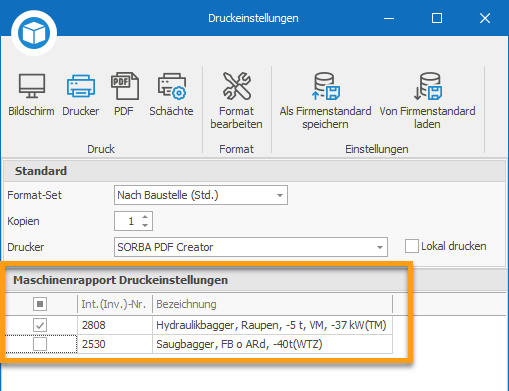The height and width of the screenshot is (391, 509).
Task: Click 'Nach Baustelle (Std.)' format field text
Action: (x=168, y=195)
